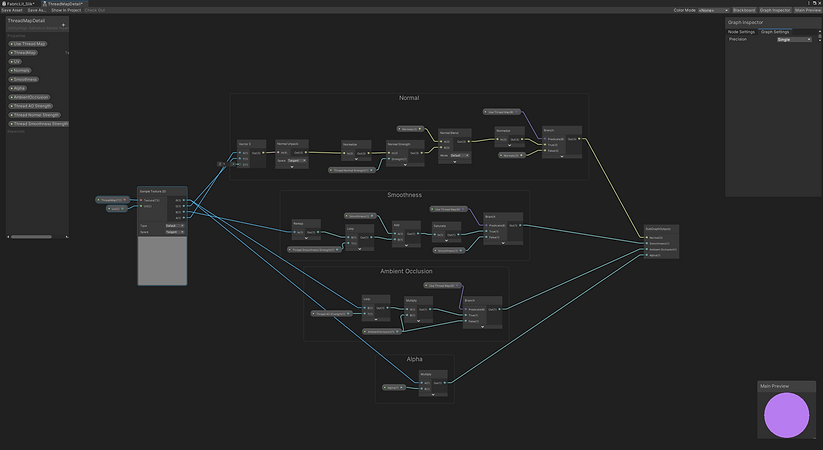The image size is (823, 450).
Task: Select the UV blackboard property
Action: pos(15,61)
